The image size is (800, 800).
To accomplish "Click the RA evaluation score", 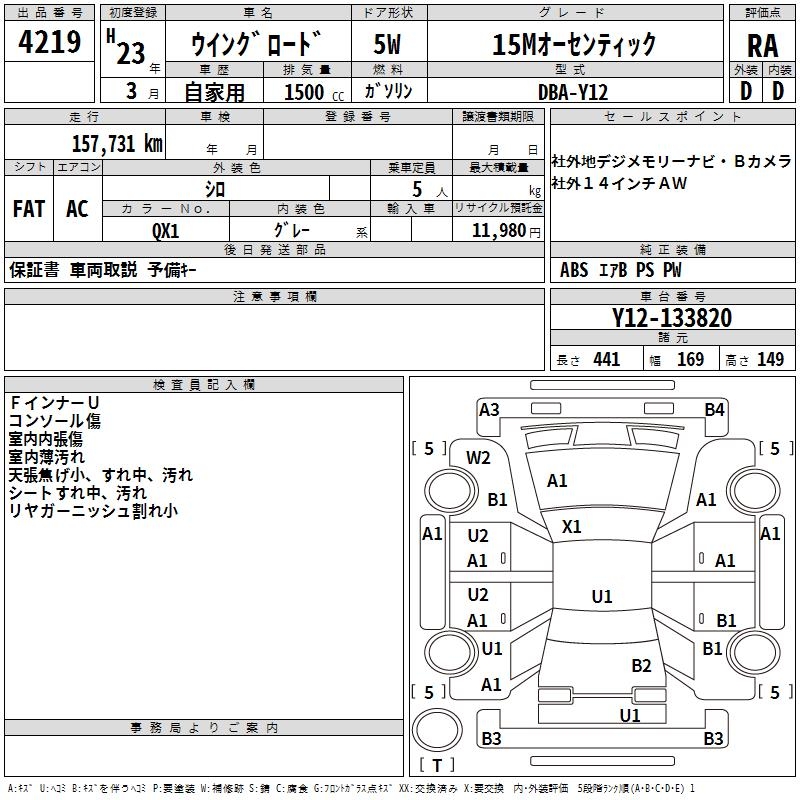I will point(762,45).
